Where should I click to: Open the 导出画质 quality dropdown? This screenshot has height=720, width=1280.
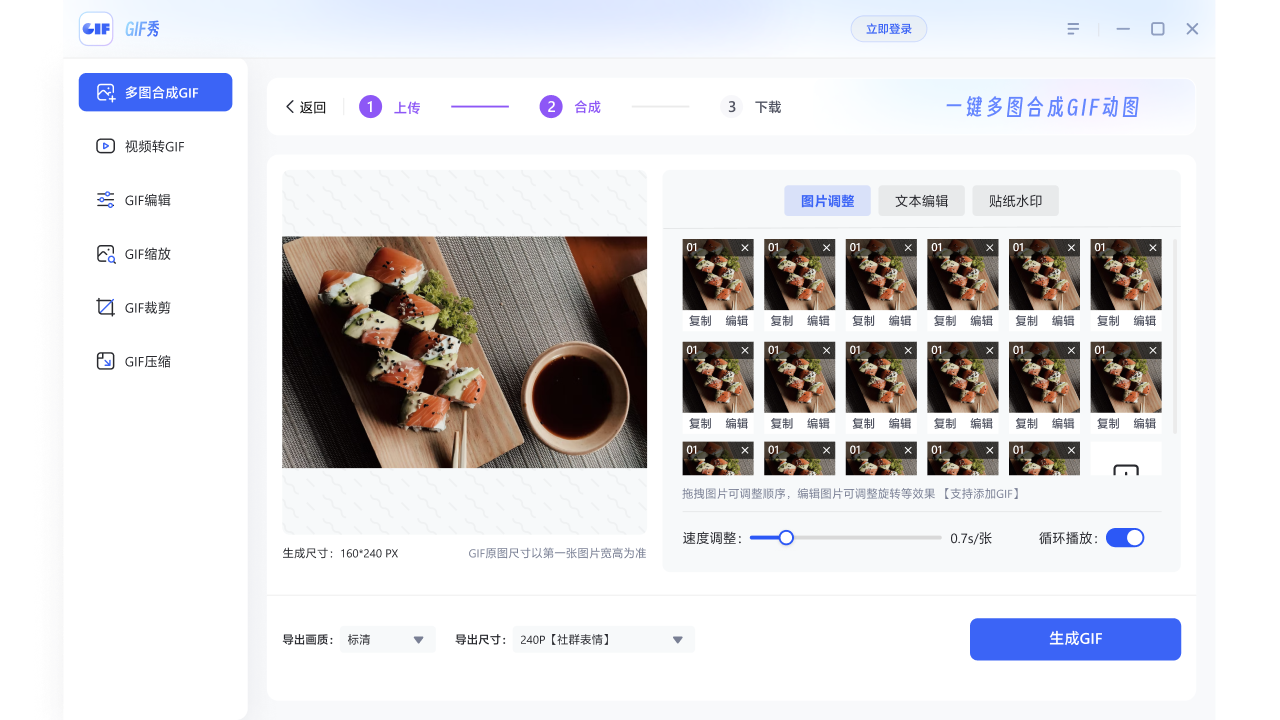(386, 639)
